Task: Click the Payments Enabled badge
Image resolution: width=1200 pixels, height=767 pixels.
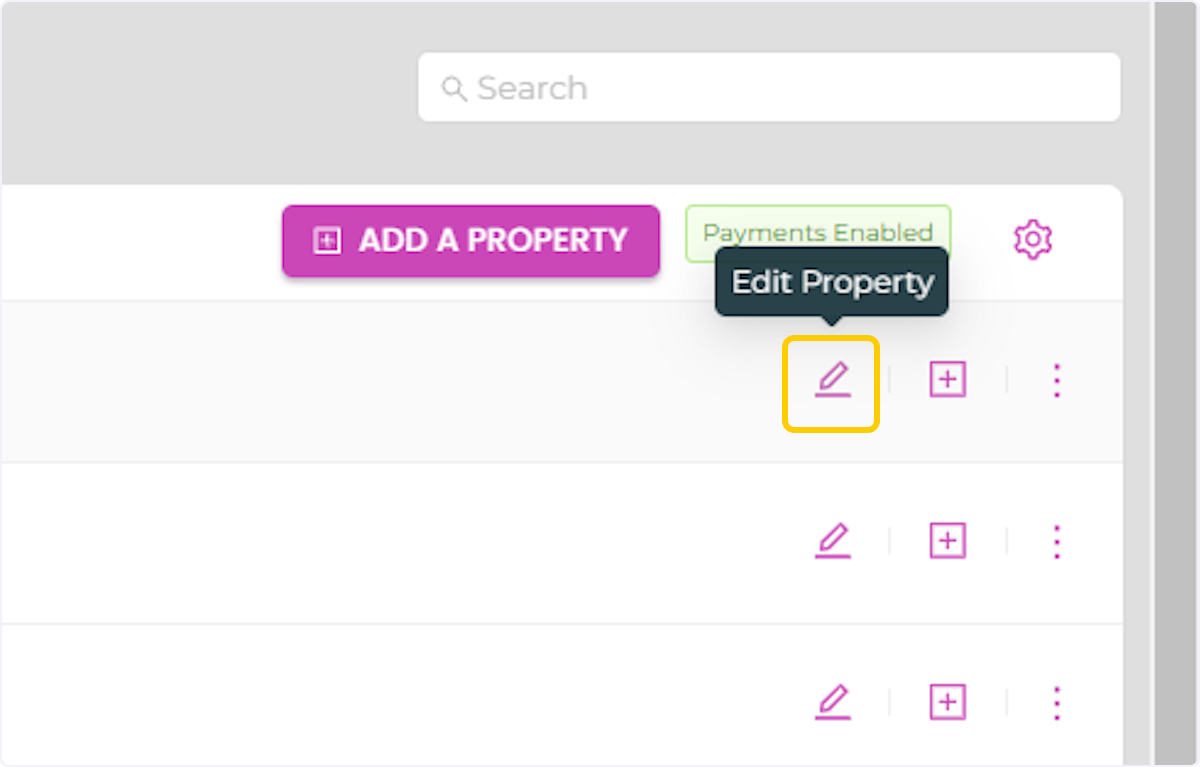Action: pyautogui.click(x=817, y=233)
